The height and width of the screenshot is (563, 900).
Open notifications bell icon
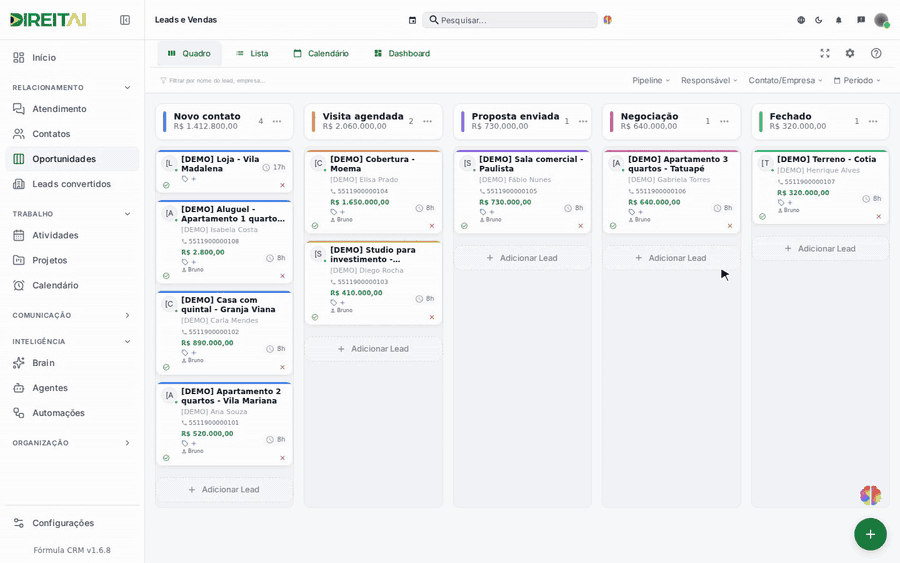pyautogui.click(x=839, y=20)
